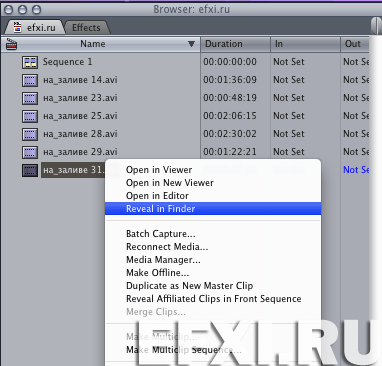382x366 pixels.
Task: Click In value Not Set for на_заливе 25.avi
Action: (289, 116)
